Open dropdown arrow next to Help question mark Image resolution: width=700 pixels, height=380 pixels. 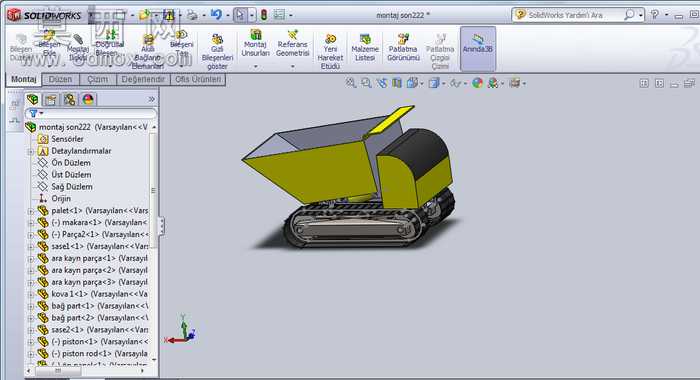coord(666,15)
